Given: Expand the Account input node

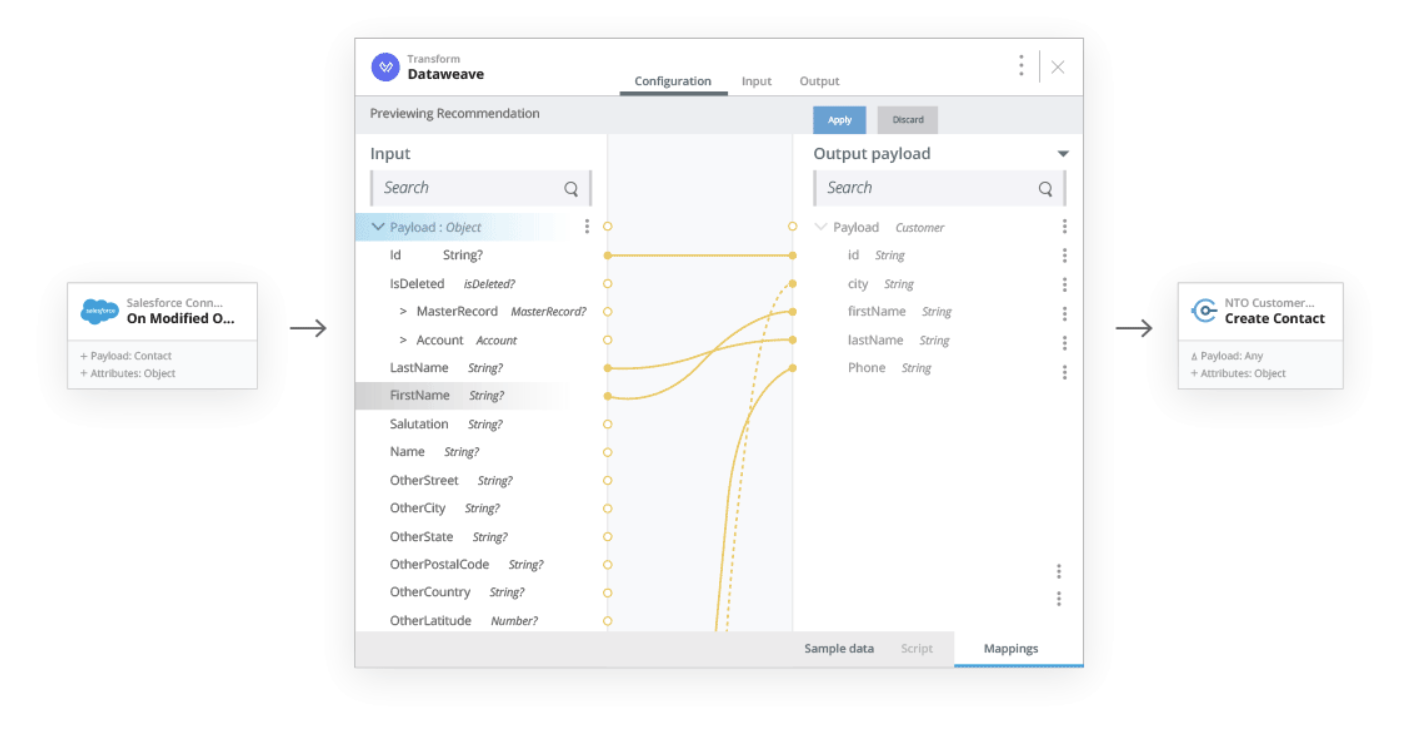Looking at the screenshot, I should 403,340.
